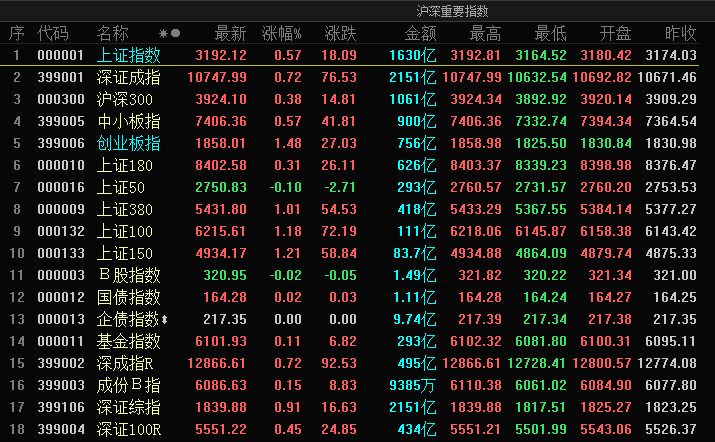Click code 399006
Image resolution: width=715 pixels, height=442 pixels.
pos(61,143)
